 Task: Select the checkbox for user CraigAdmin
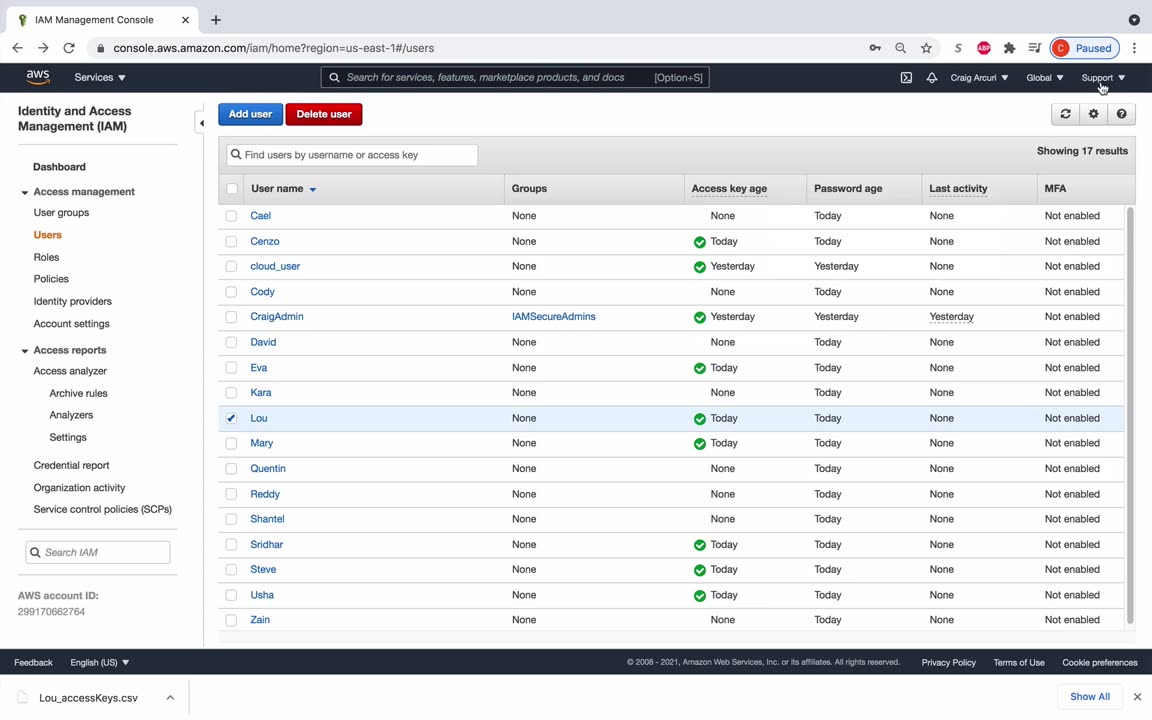[231, 317]
